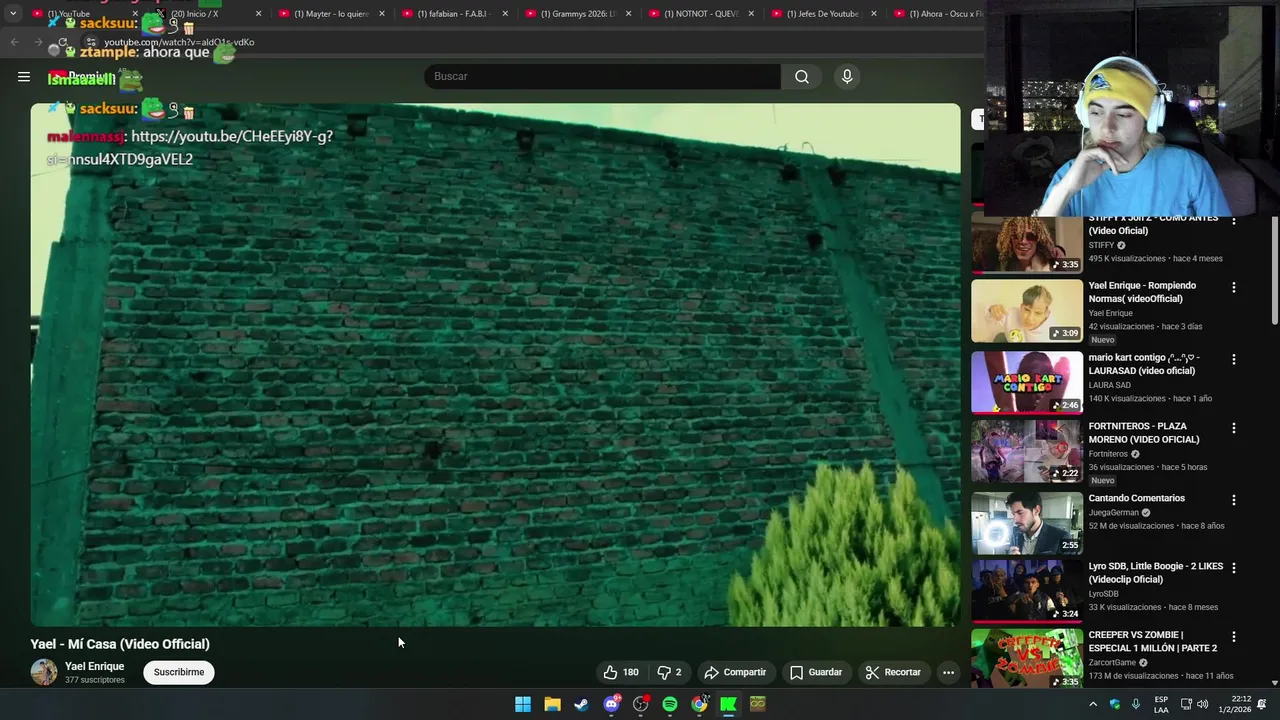
Task: Open Windows Start menu
Action: (x=523, y=704)
